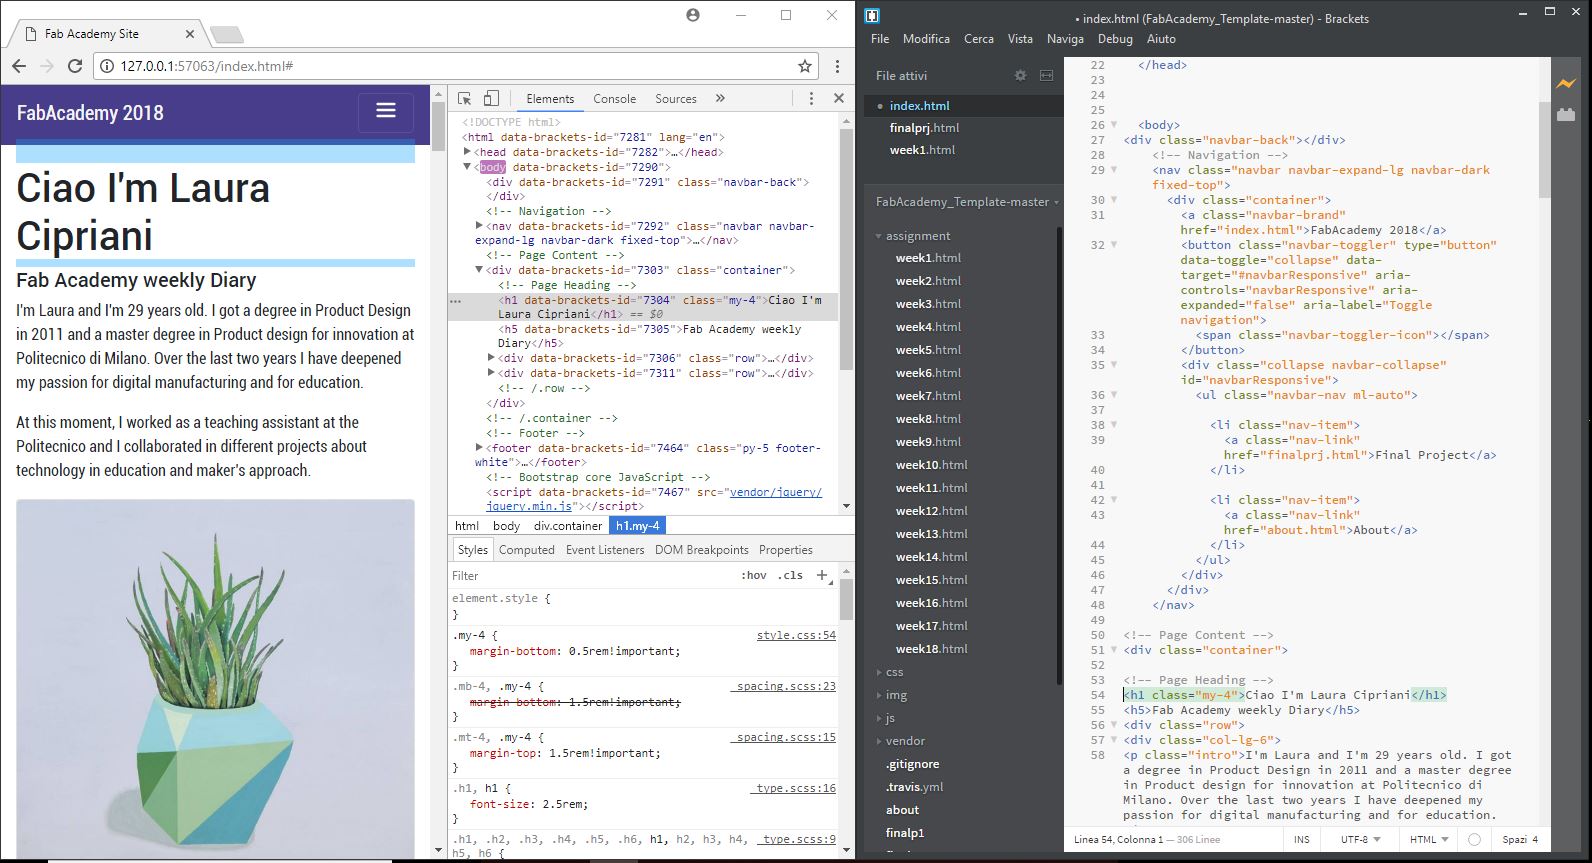The image size is (1592, 863).
Task: Click Chrome back navigation arrow
Action: click(19, 66)
